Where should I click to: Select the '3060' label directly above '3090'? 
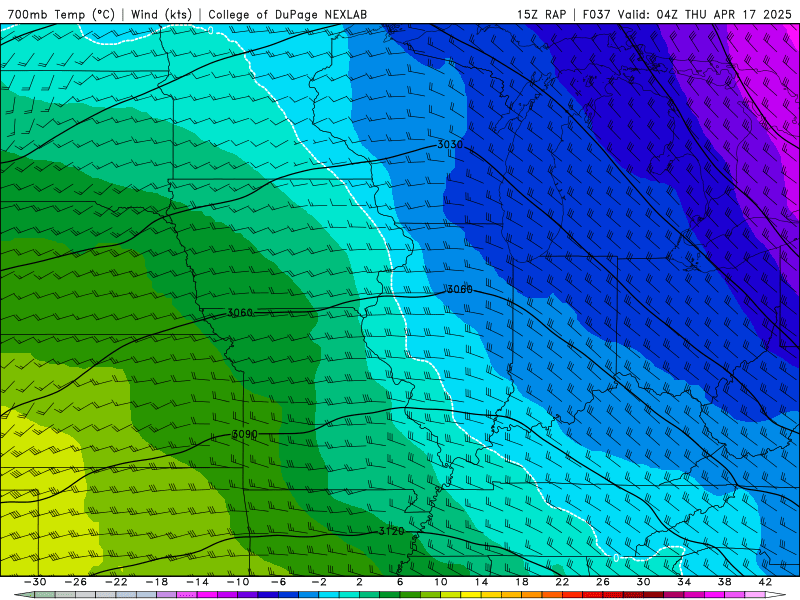[240, 312]
